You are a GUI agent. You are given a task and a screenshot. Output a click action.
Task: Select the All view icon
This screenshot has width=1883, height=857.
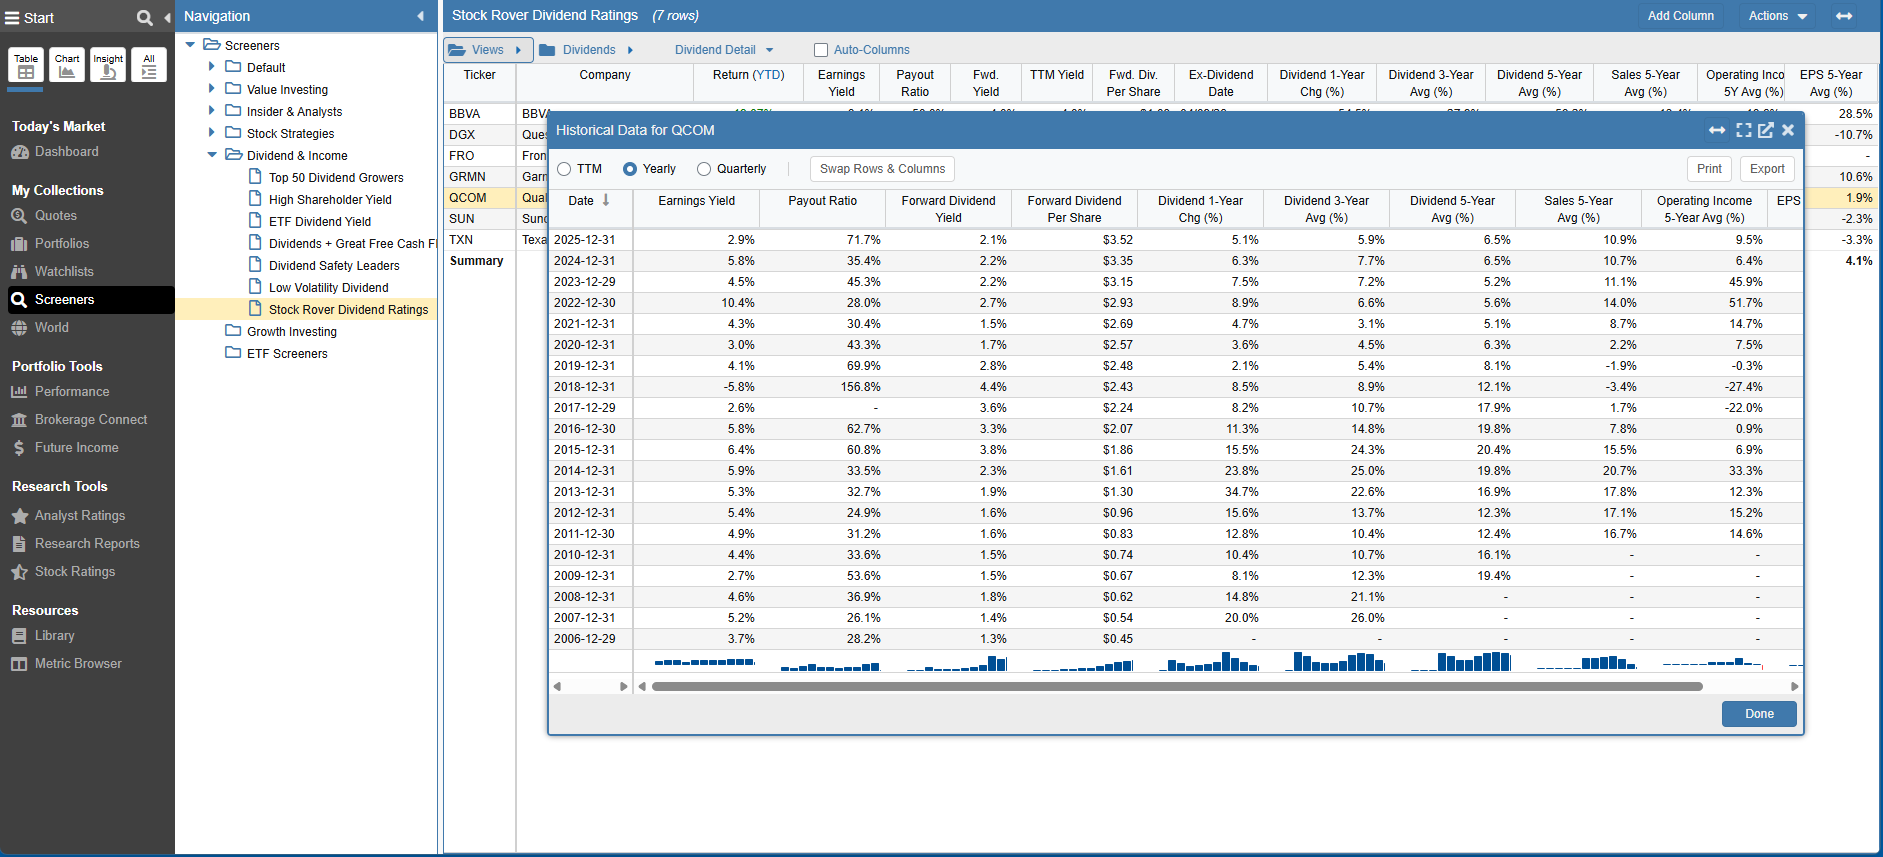(x=149, y=65)
